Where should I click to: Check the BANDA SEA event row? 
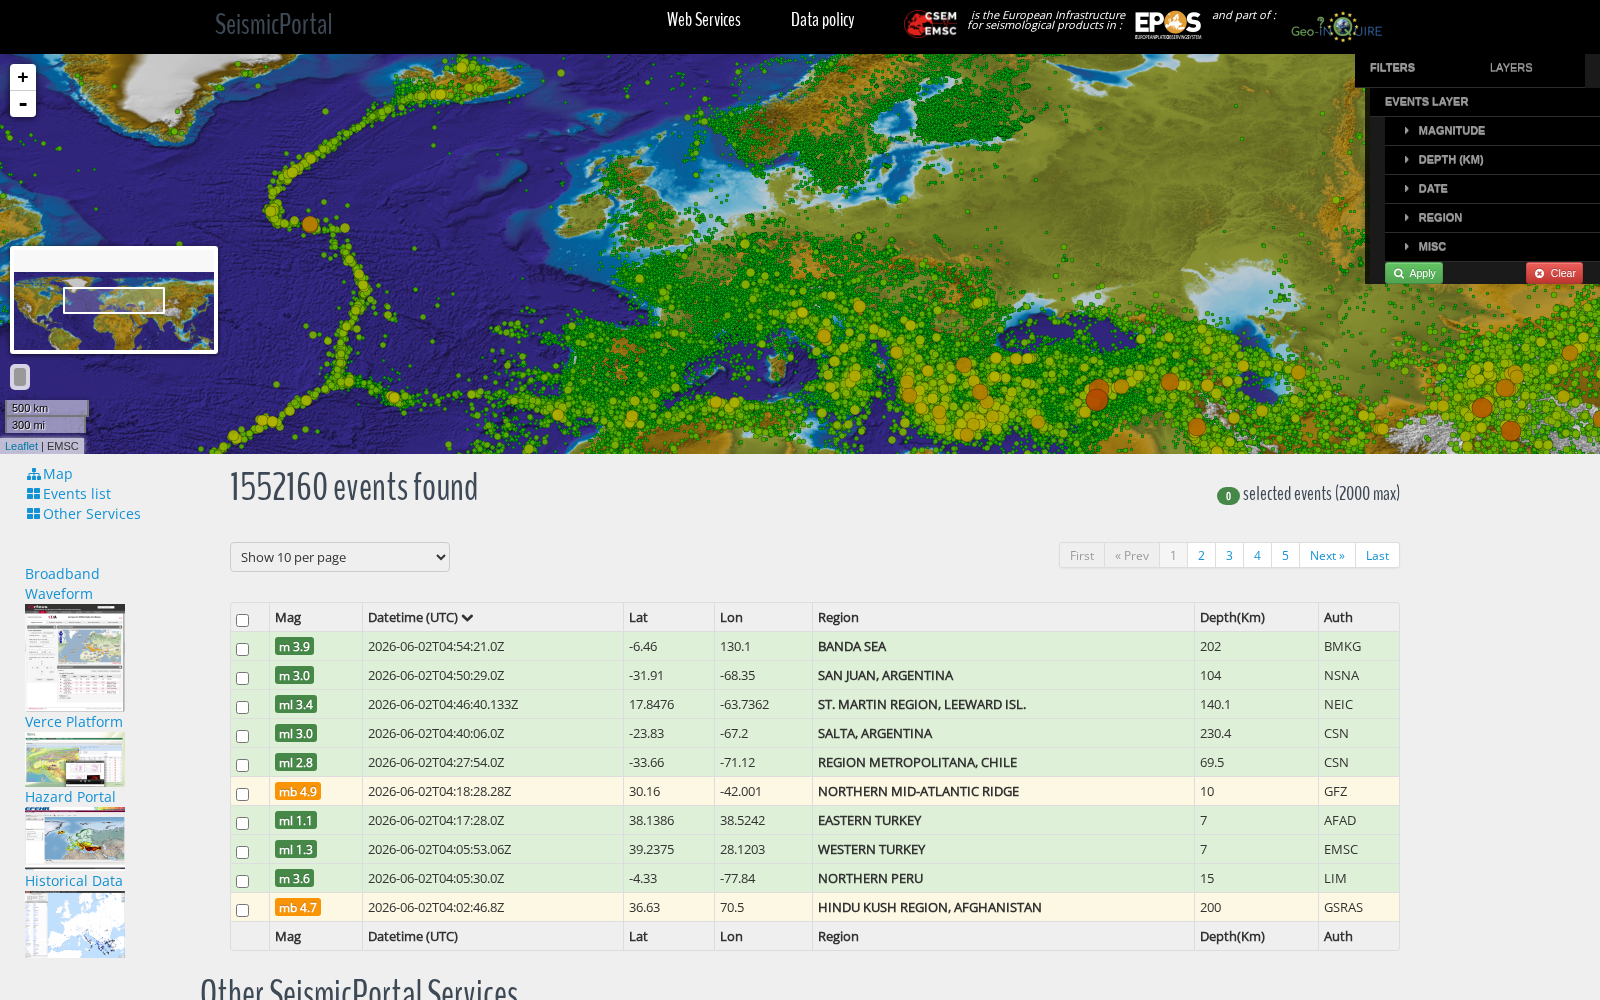click(242, 649)
